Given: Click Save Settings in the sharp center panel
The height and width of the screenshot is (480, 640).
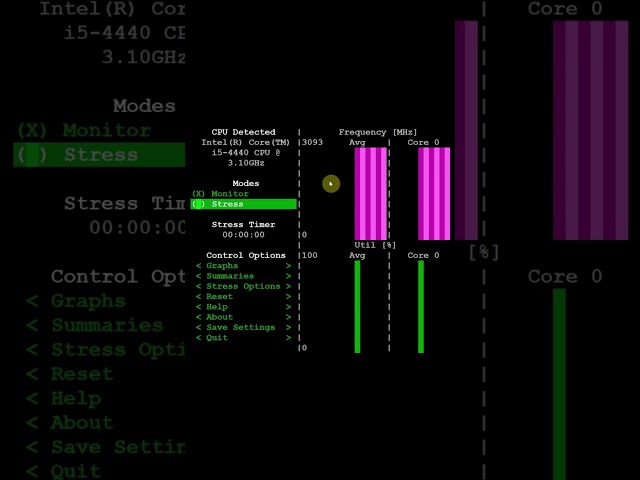Looking at the screenshot, I should pos(244,327).
